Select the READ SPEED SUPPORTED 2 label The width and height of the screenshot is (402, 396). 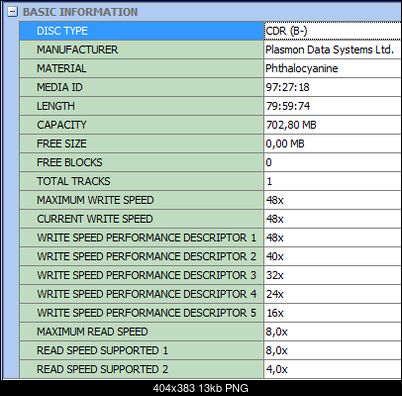102,369
